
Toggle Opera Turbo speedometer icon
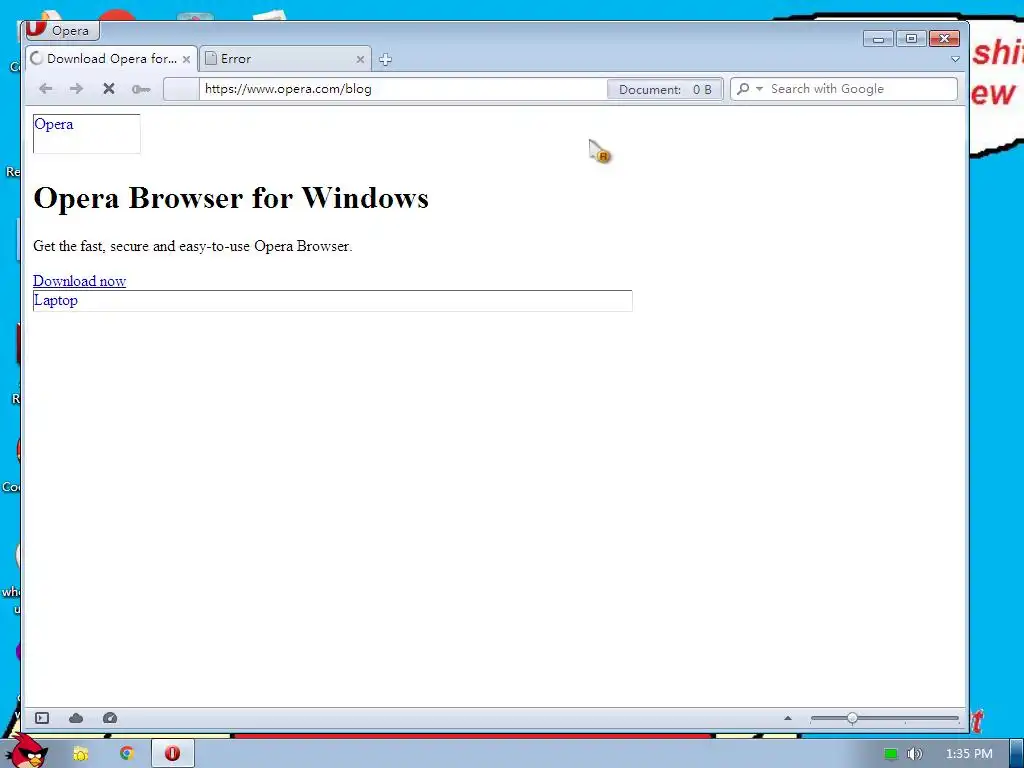(x=110, y=718)
